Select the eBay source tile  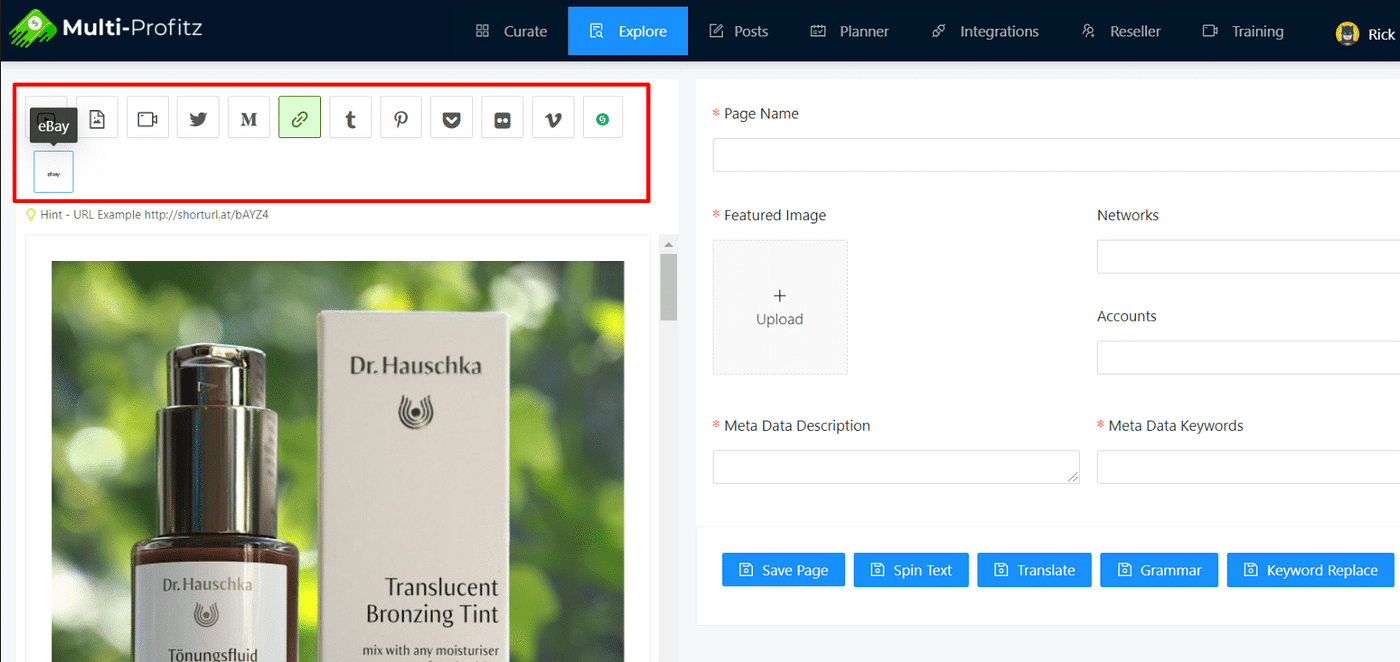(54, 172)
